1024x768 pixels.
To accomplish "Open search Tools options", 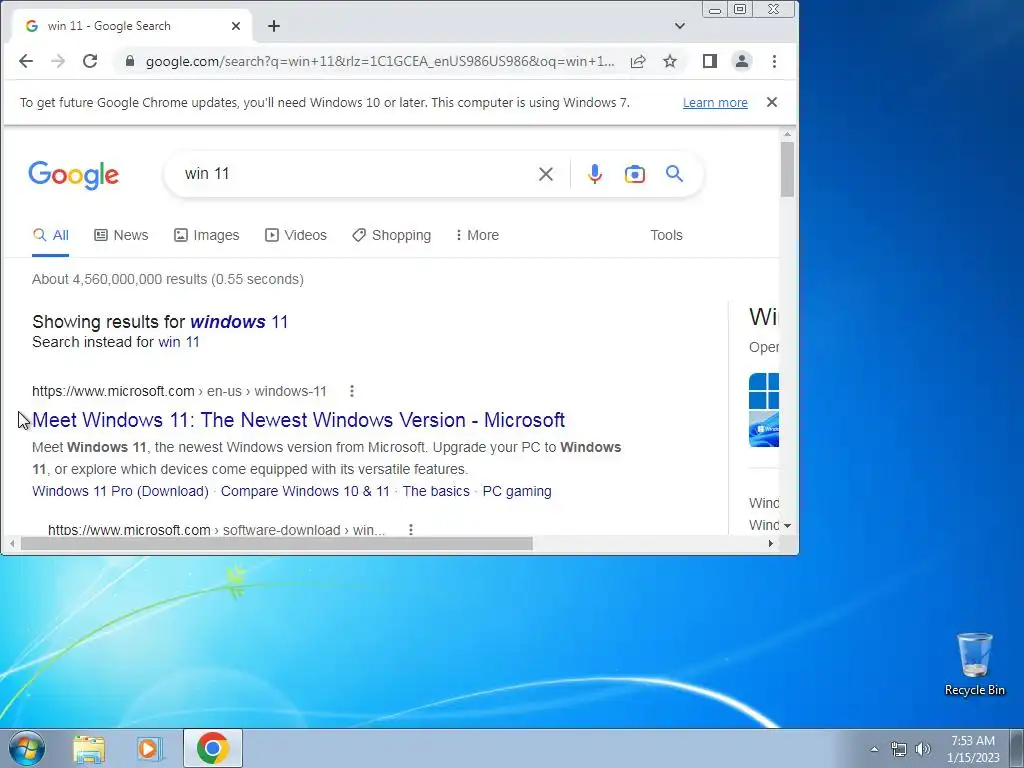I will [666, 235].
